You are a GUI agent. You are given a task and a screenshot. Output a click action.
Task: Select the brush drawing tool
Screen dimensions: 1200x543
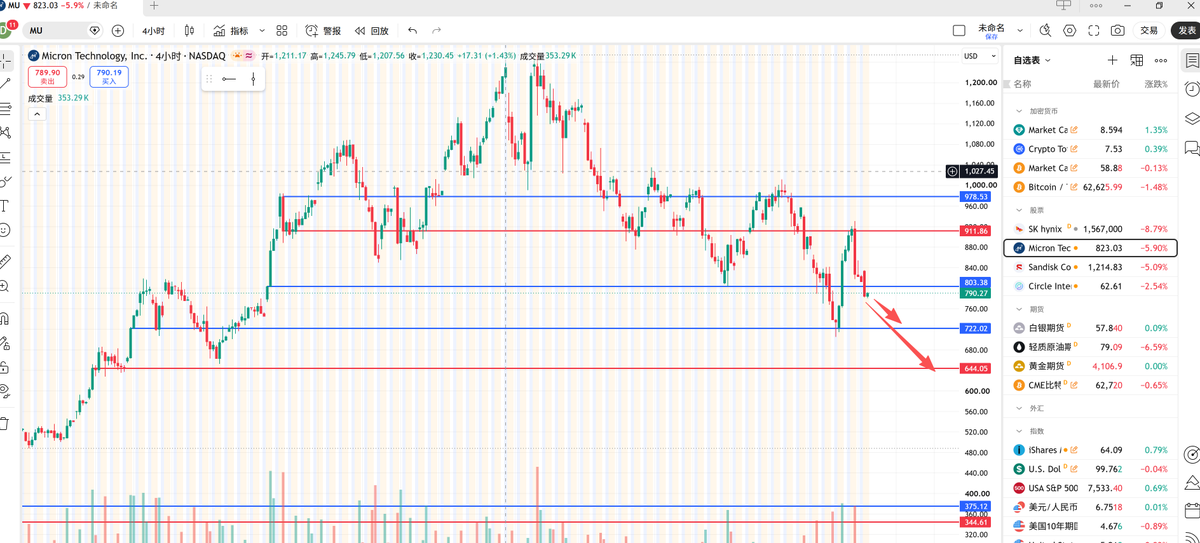(6, 181)
